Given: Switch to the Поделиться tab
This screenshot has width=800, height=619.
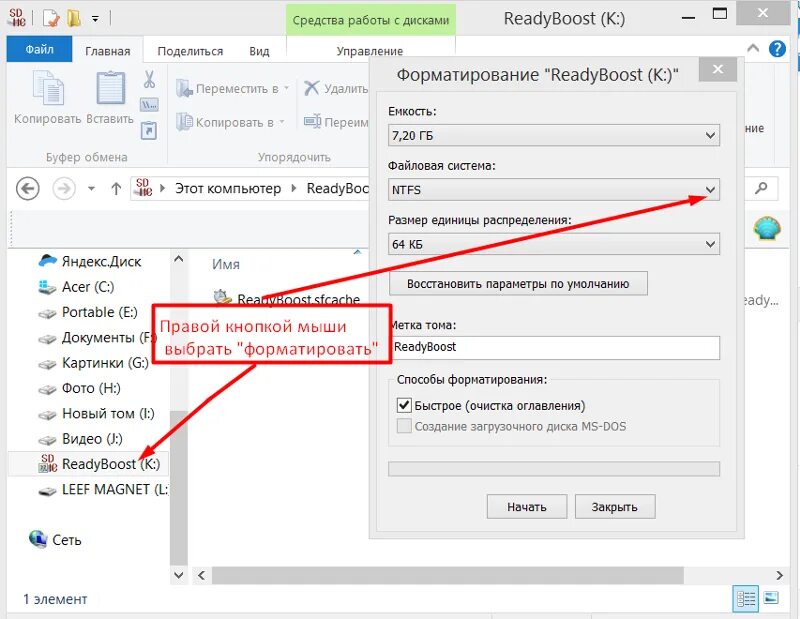Looking at the screenshot, I should click(190, 51).
